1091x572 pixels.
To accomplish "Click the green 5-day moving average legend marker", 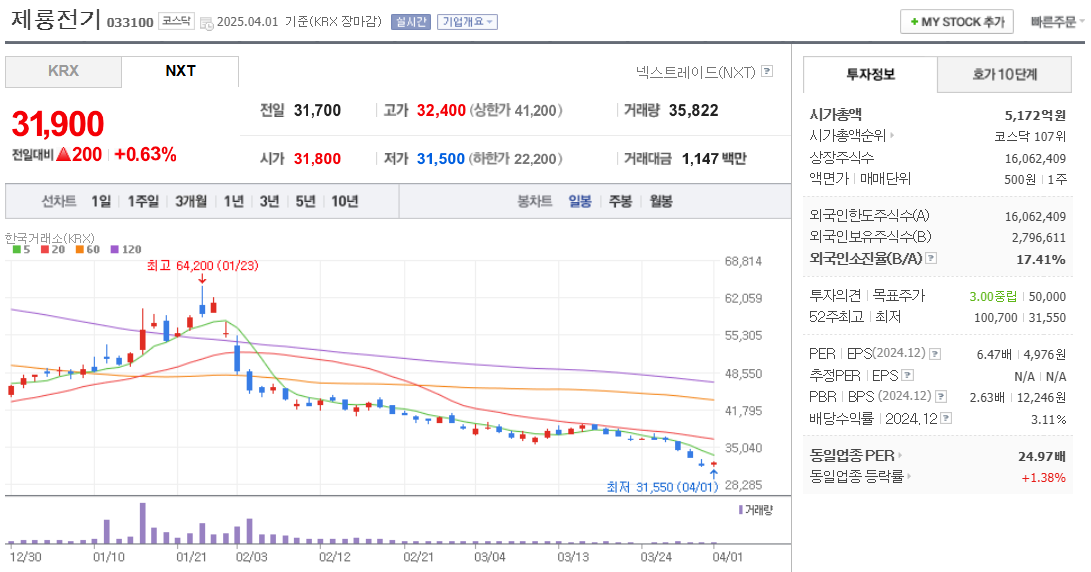I will coord(17,249).
